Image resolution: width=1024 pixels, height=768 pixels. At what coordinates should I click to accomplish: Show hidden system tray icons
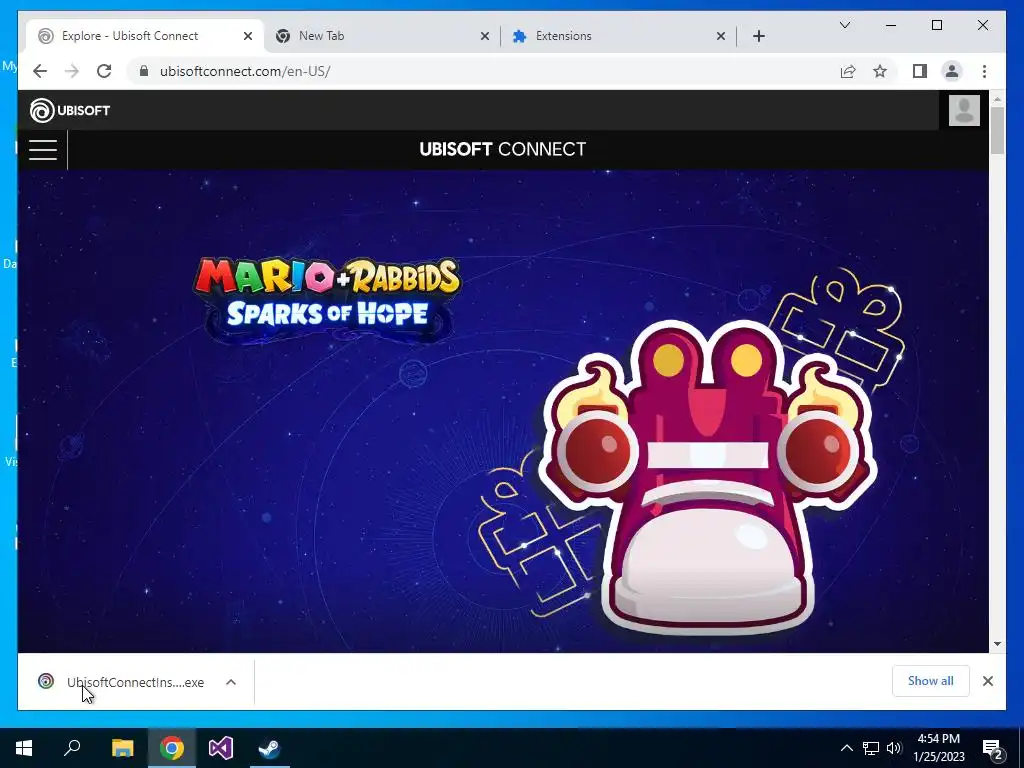[846, 748]
